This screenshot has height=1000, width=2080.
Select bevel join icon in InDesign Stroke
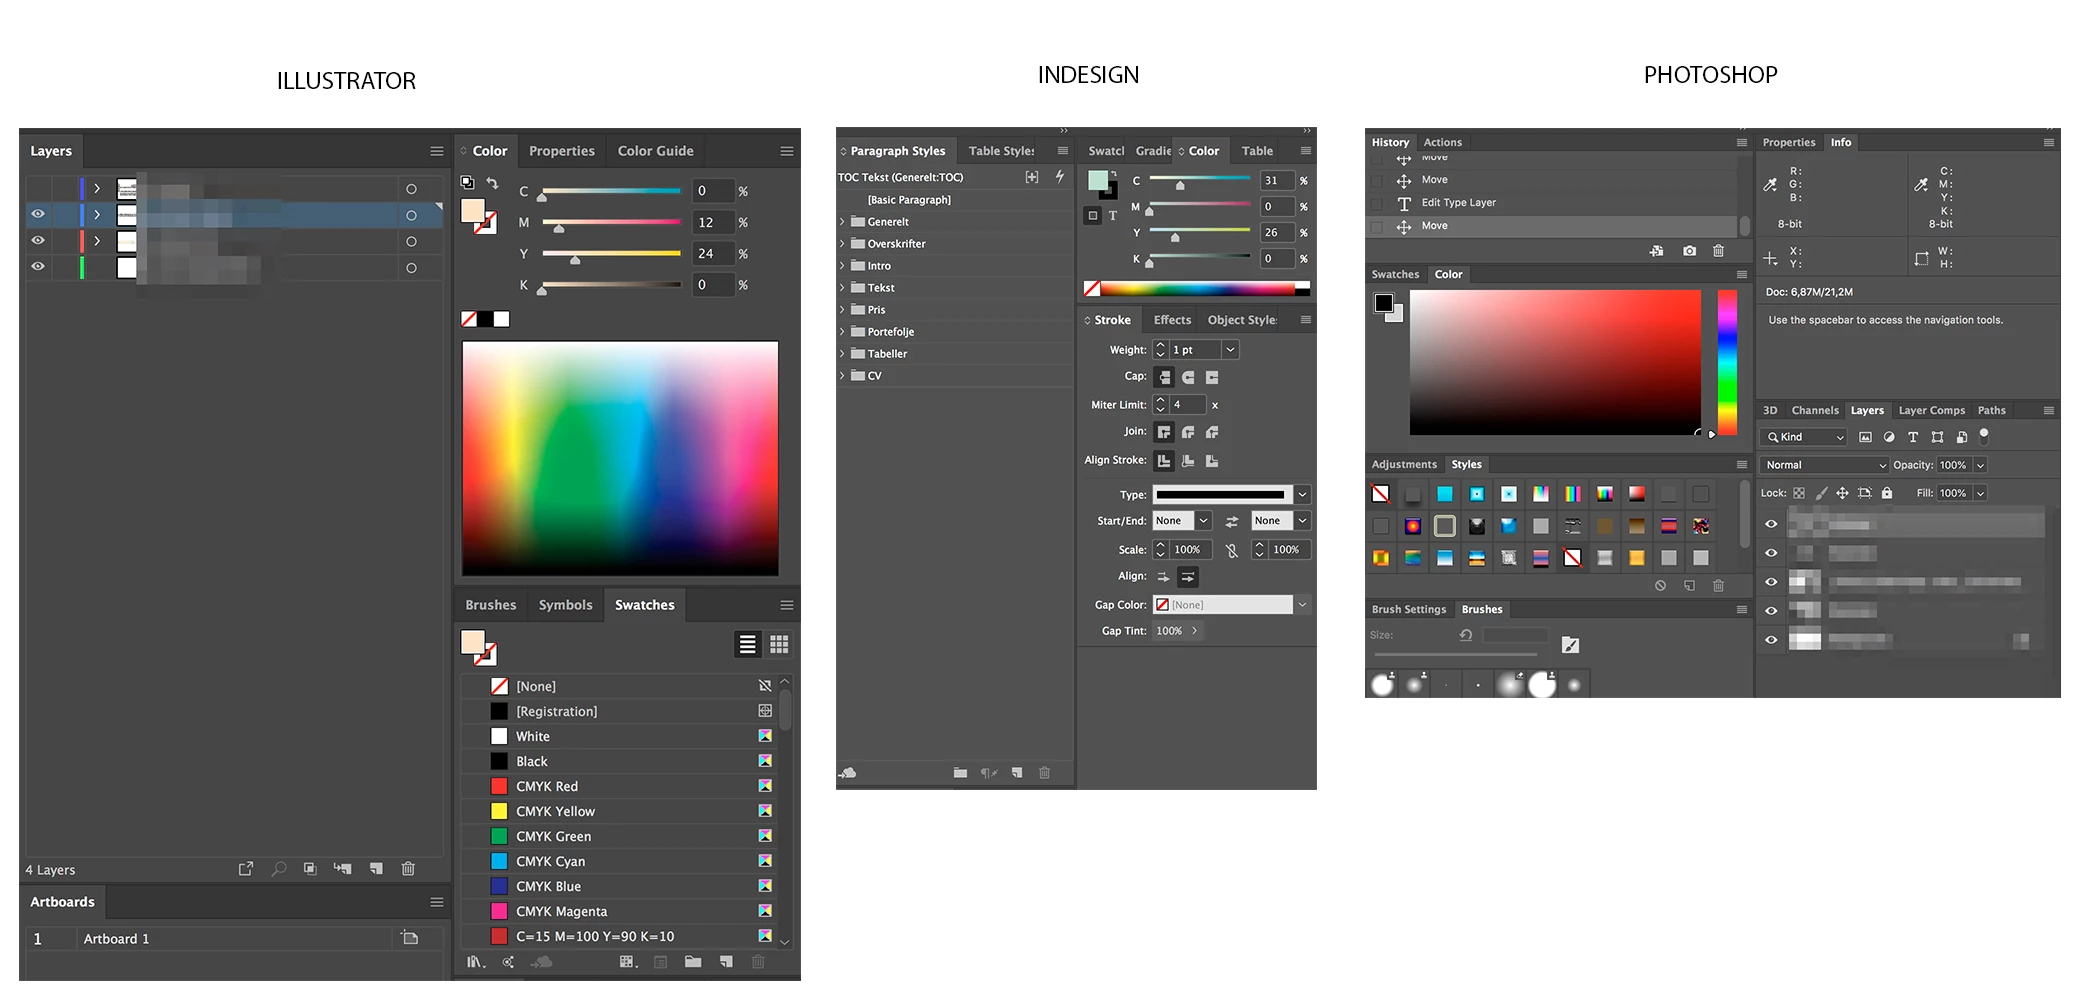point(1212,432)
